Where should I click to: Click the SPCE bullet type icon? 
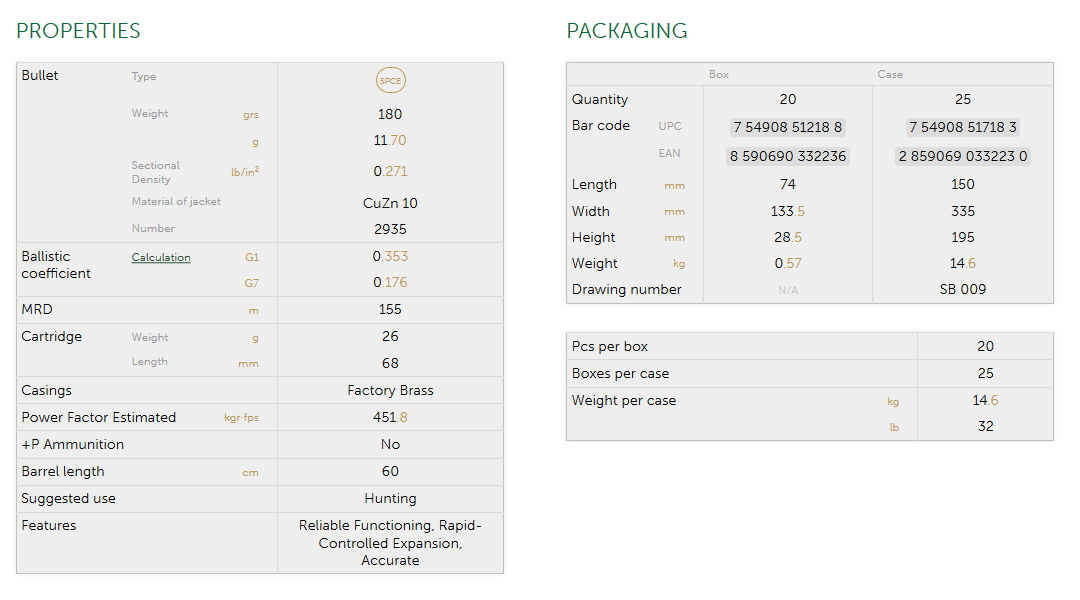390,82
